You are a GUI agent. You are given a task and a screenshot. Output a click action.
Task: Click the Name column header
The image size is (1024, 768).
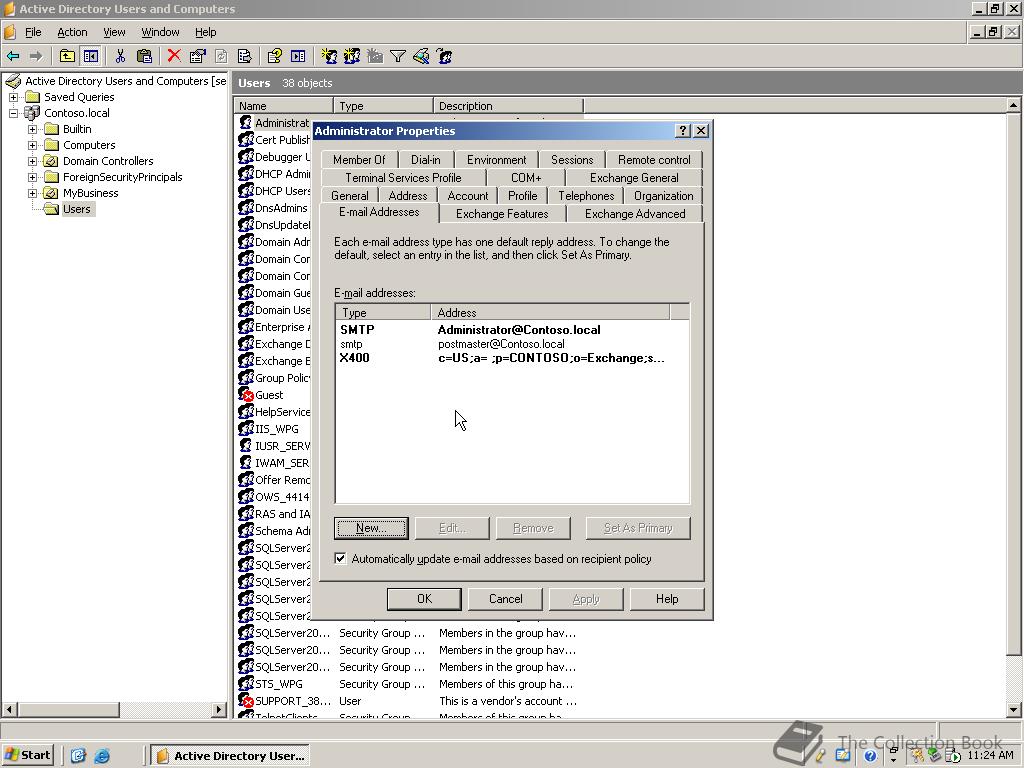pos(283,106)
